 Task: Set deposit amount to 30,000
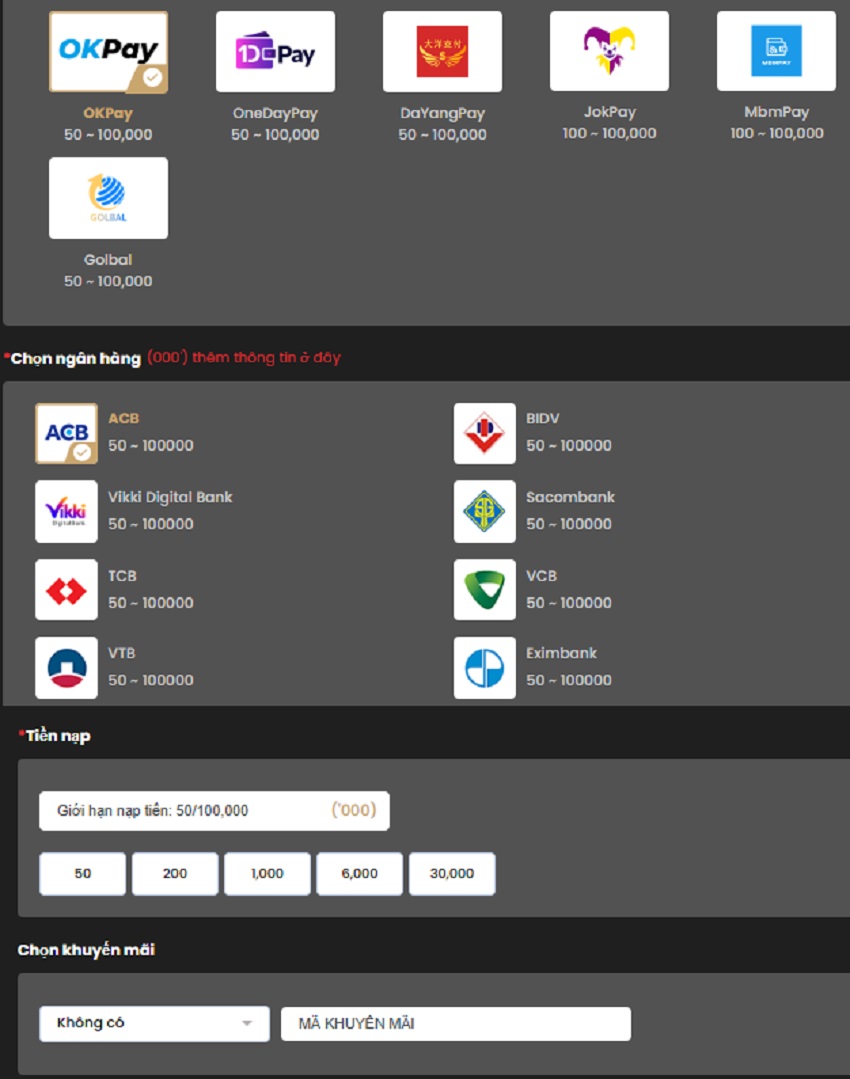pyautogui.click(x=451, y=873)
